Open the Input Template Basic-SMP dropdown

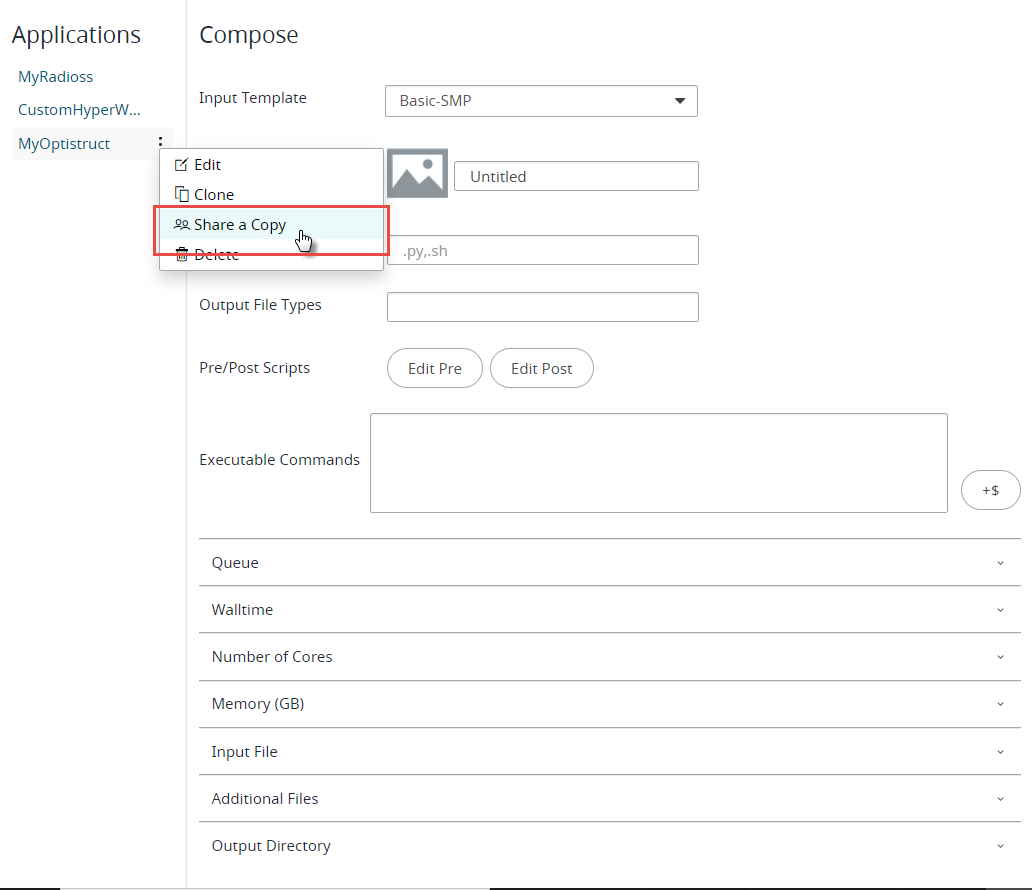pyautogui.click(x=541, y=101)
